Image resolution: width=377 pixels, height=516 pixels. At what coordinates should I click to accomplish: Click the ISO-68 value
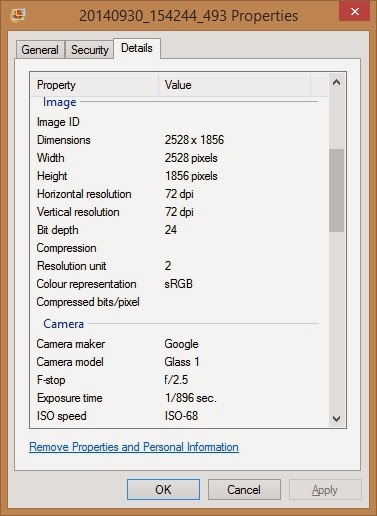[181, 416]
